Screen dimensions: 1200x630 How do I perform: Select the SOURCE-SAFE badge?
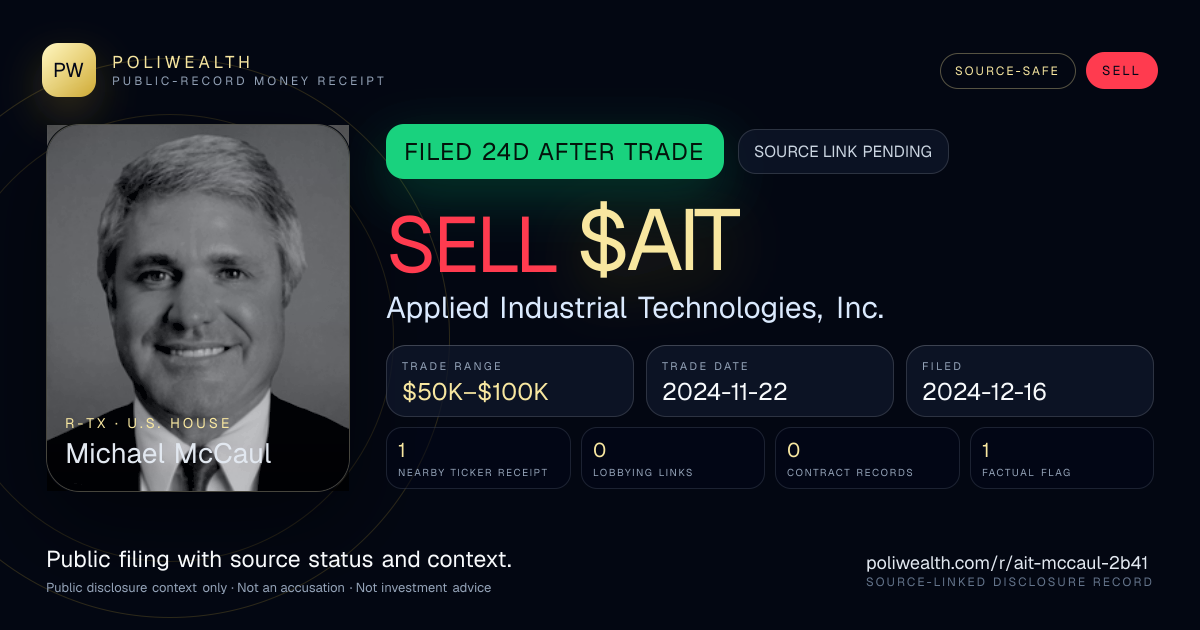1007,71
